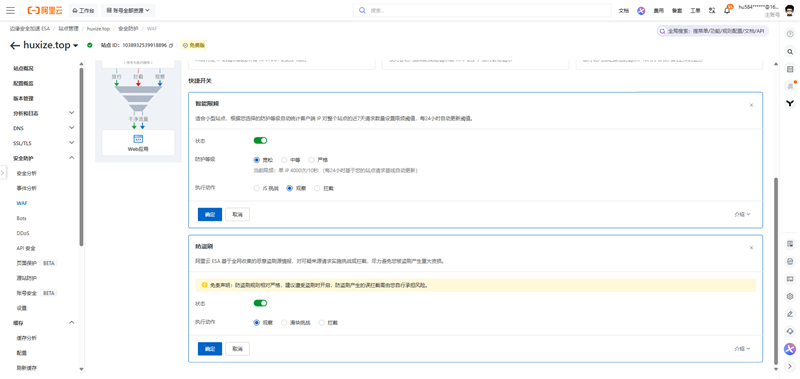Screen dimensions: 800x379
Task: Click the Alibaba Cloud logo
Action: [x=44, y=10]
